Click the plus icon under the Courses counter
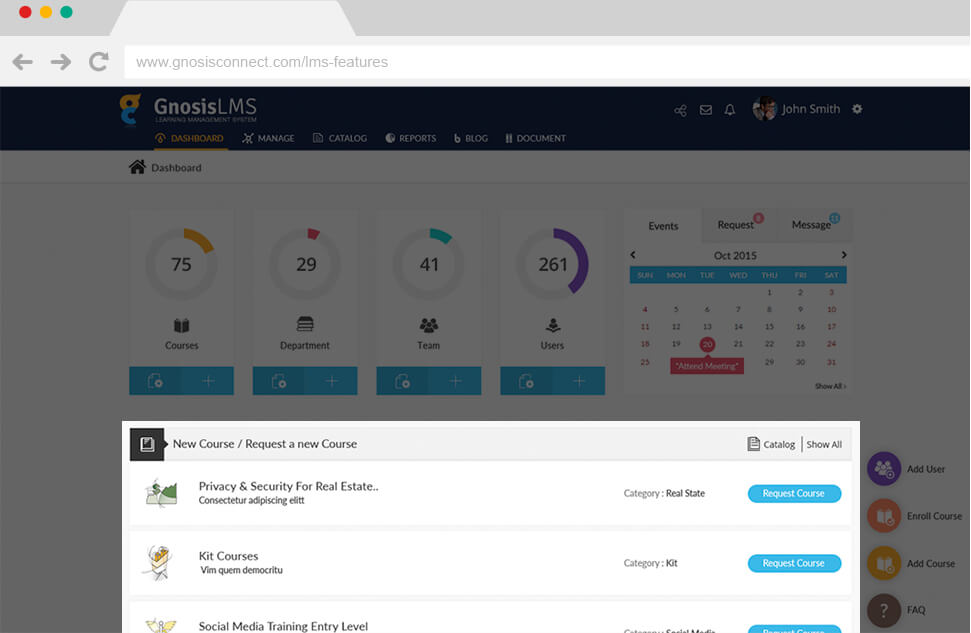The height and width of the screenshot is (633, 971). [207, 381]
